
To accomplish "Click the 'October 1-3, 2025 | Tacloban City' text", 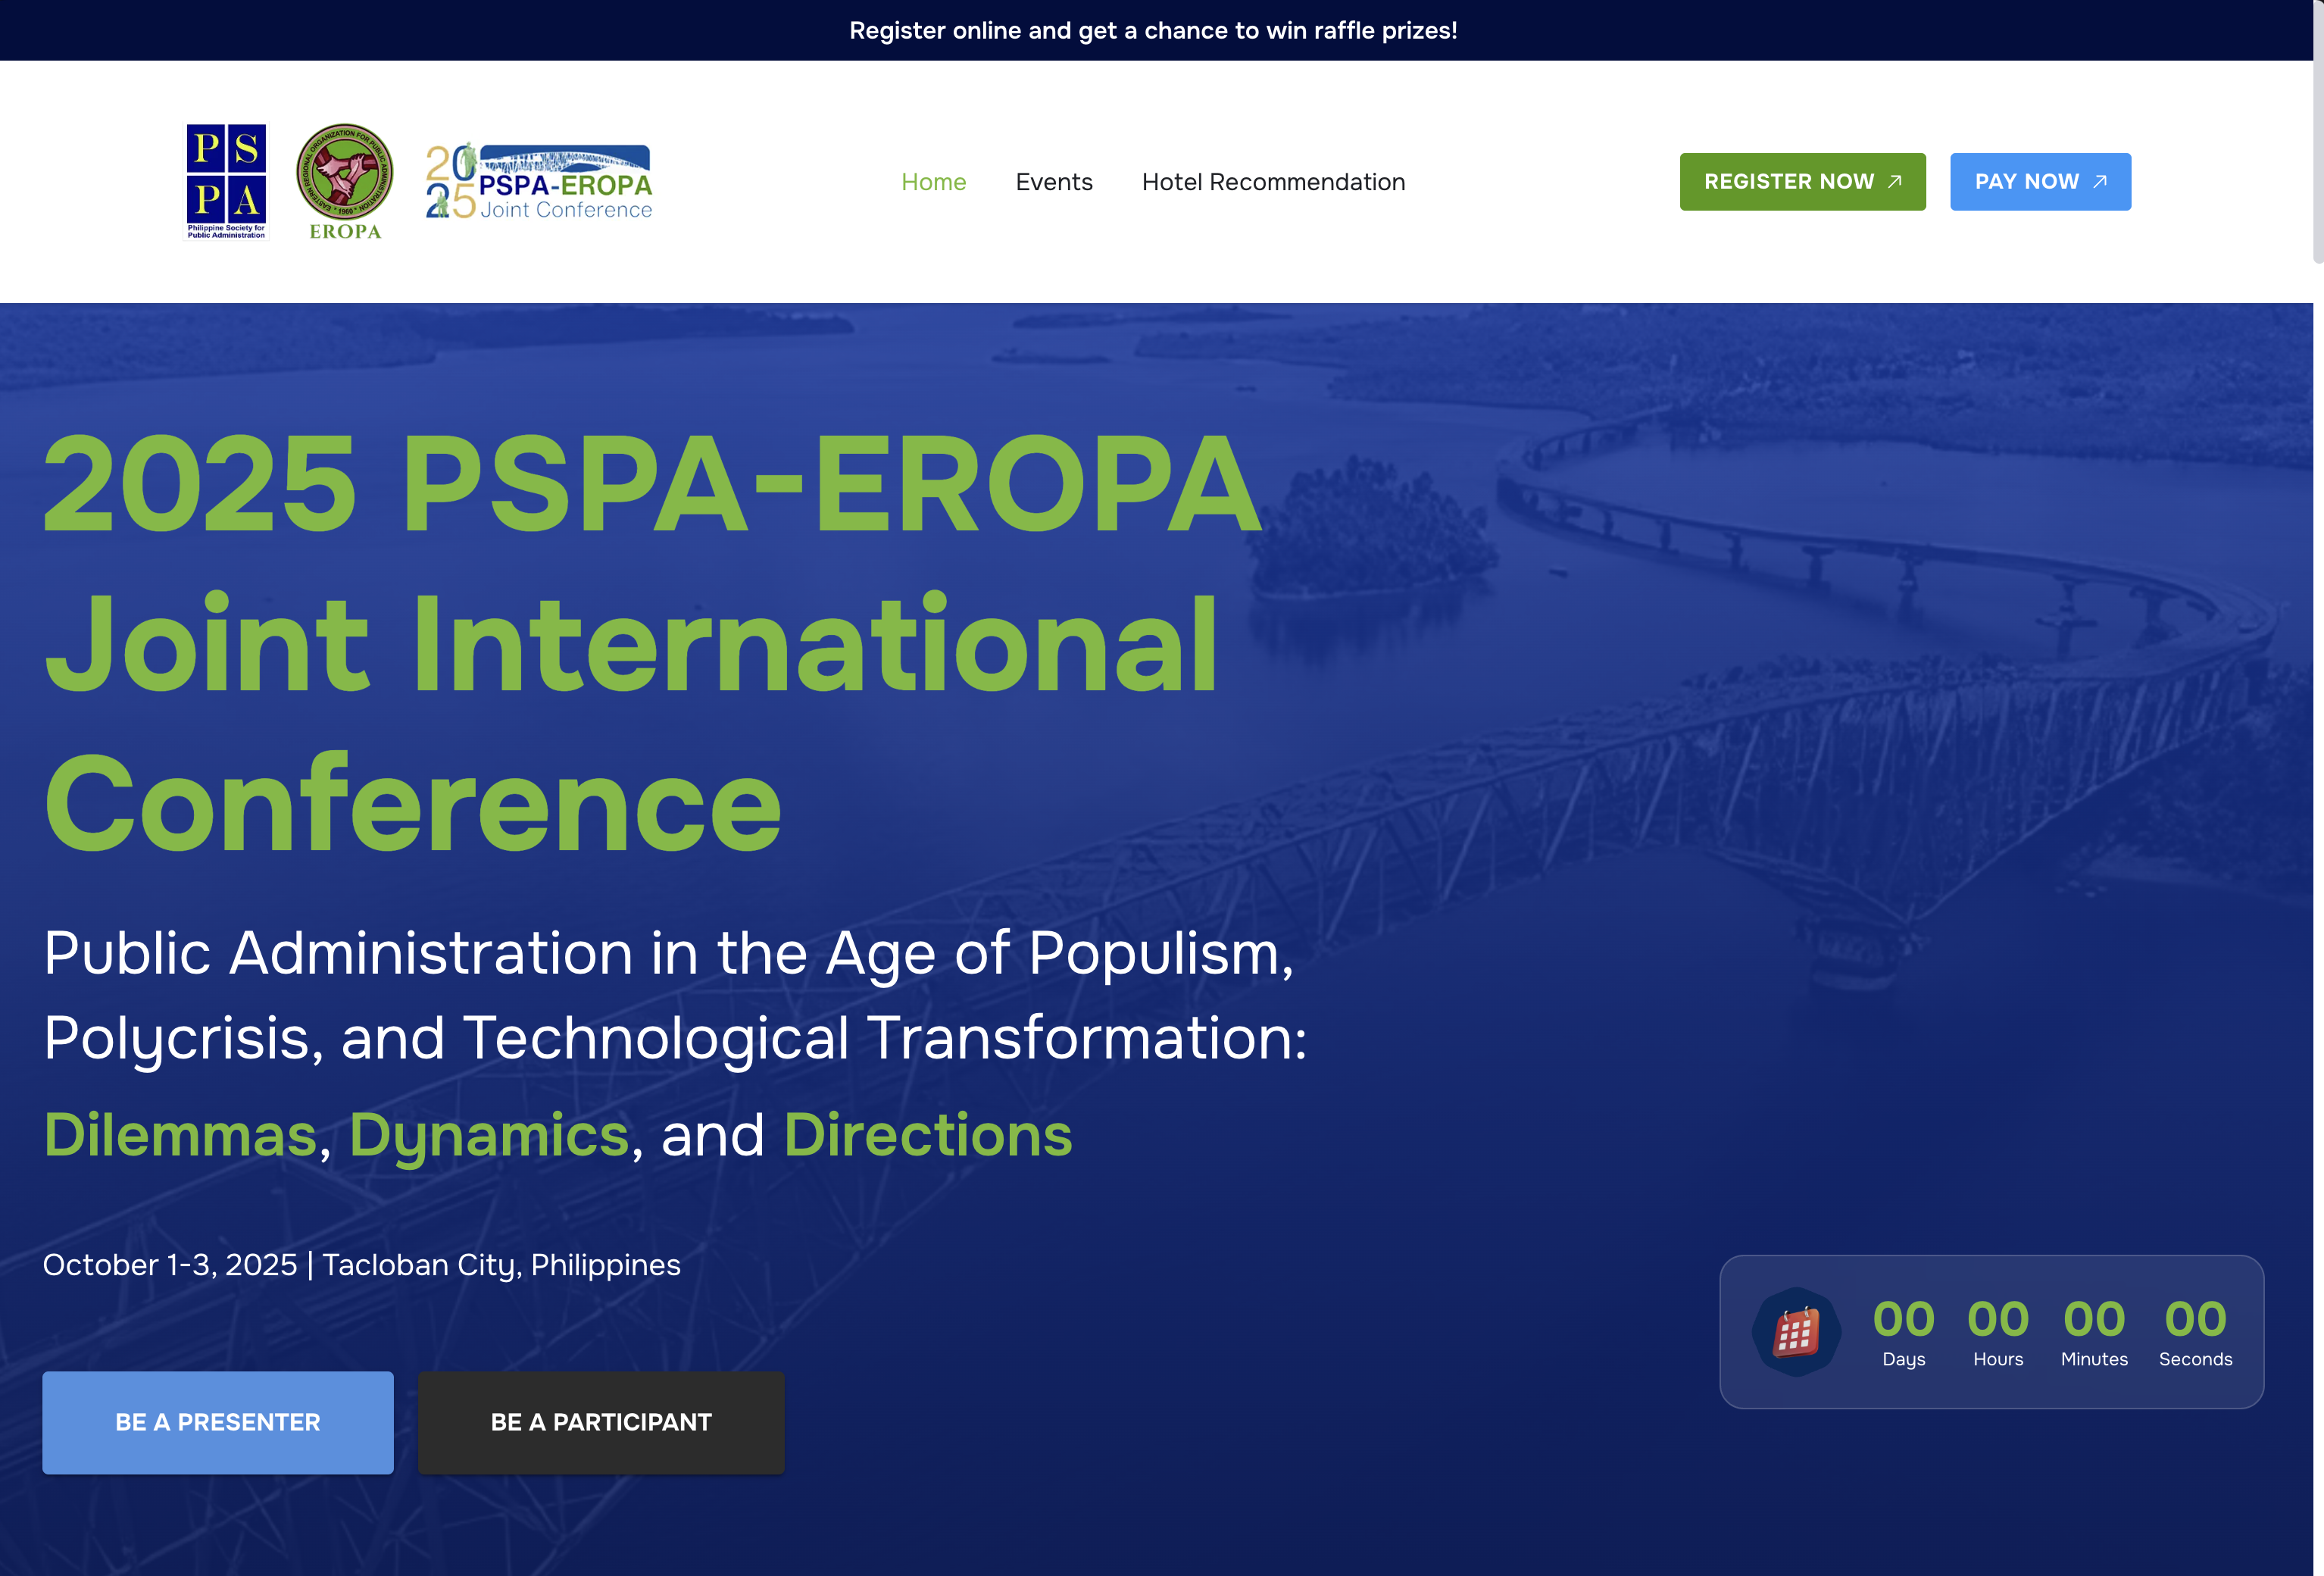I will tap(361, 1265).
